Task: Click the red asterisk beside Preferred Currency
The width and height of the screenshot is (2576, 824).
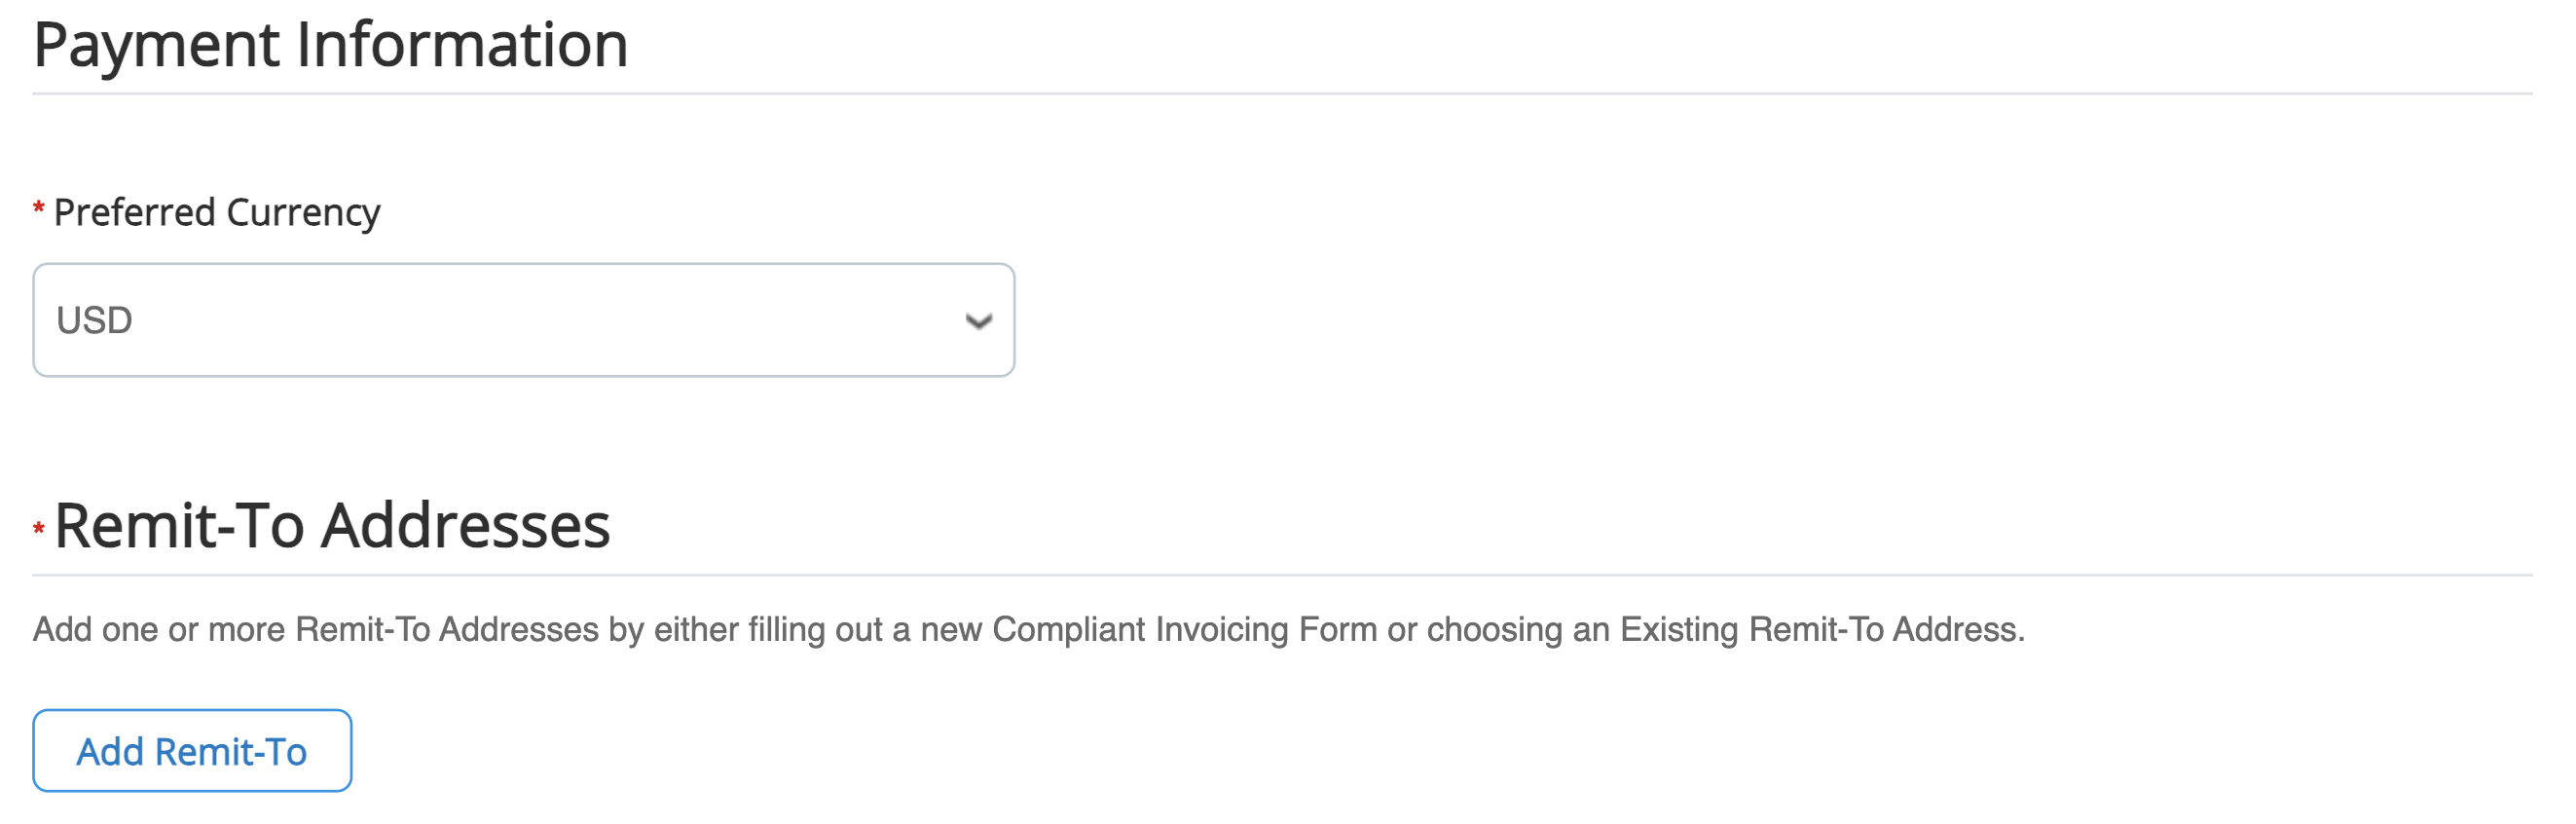Action: [39, 209]
